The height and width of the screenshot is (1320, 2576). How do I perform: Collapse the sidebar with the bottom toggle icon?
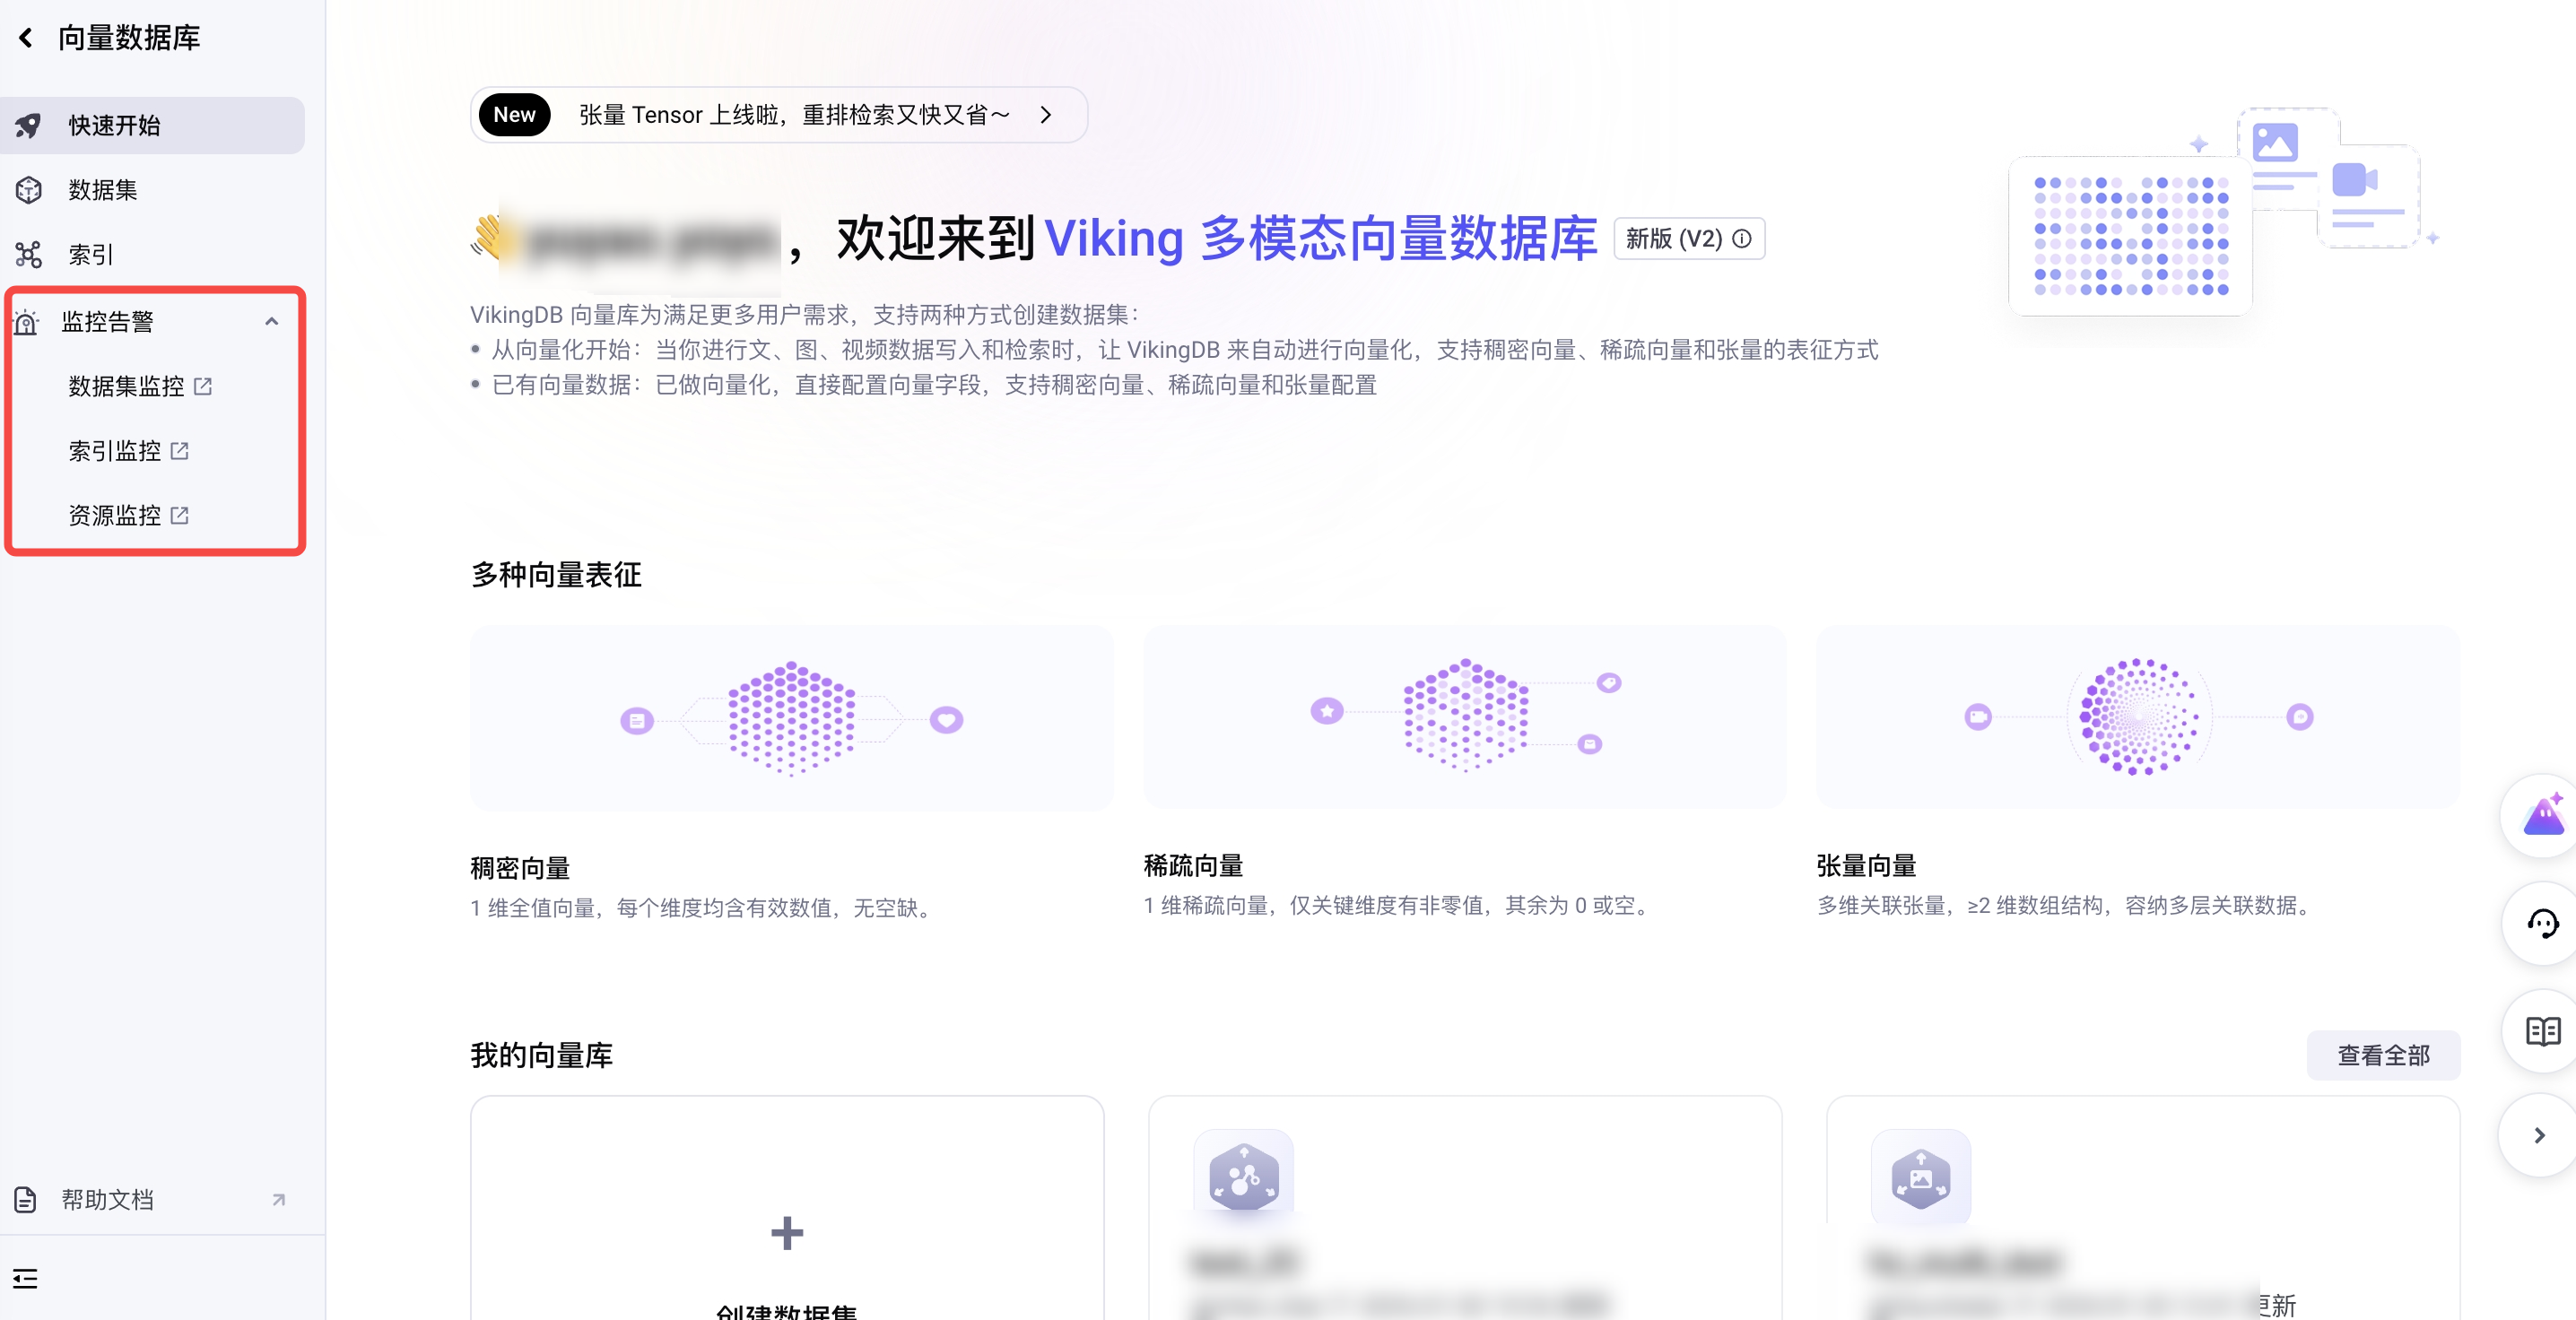25,1278
